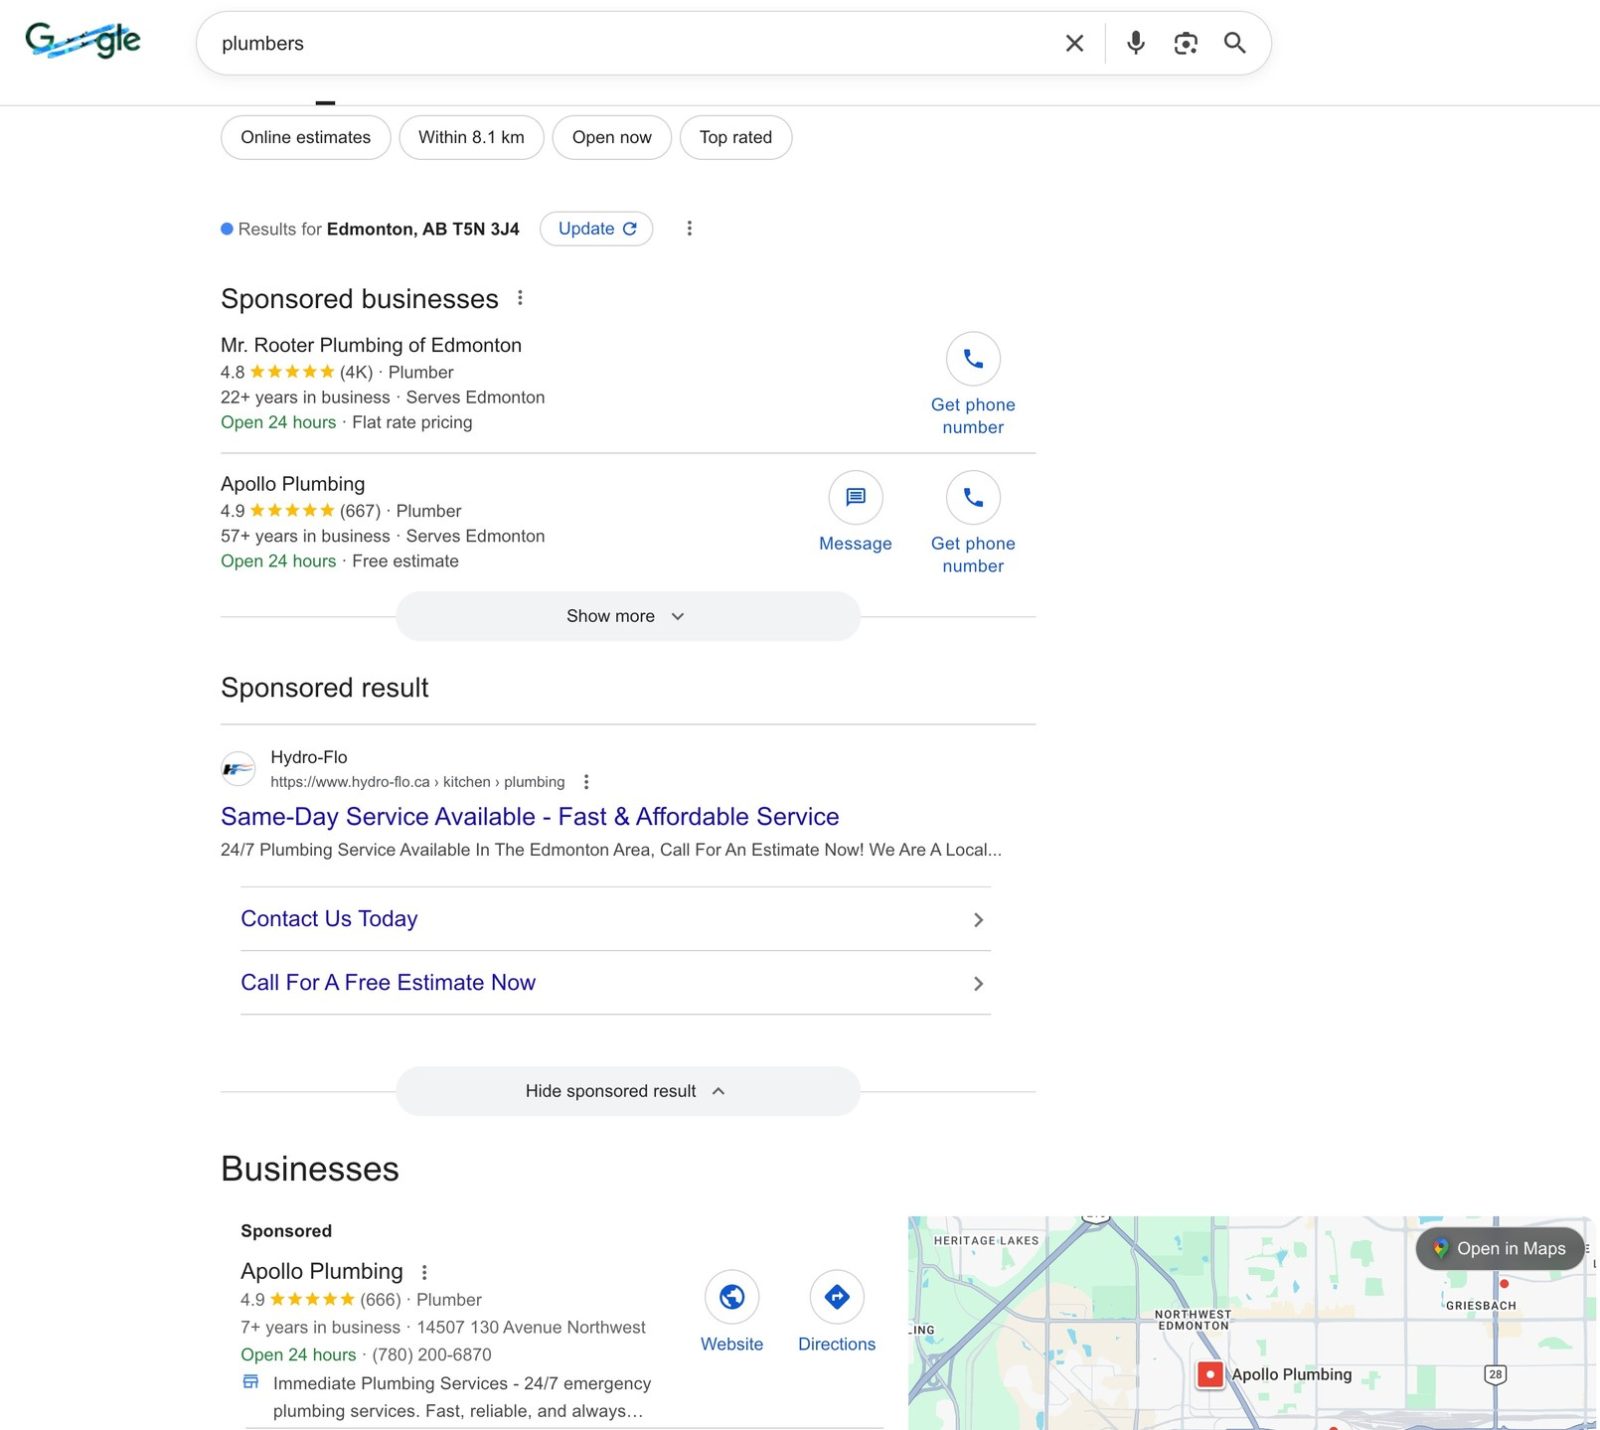
Task: Click the storefront icon beside Immediate Plumbing Services
Action: pyautogui.click(x=251, y=1382)
